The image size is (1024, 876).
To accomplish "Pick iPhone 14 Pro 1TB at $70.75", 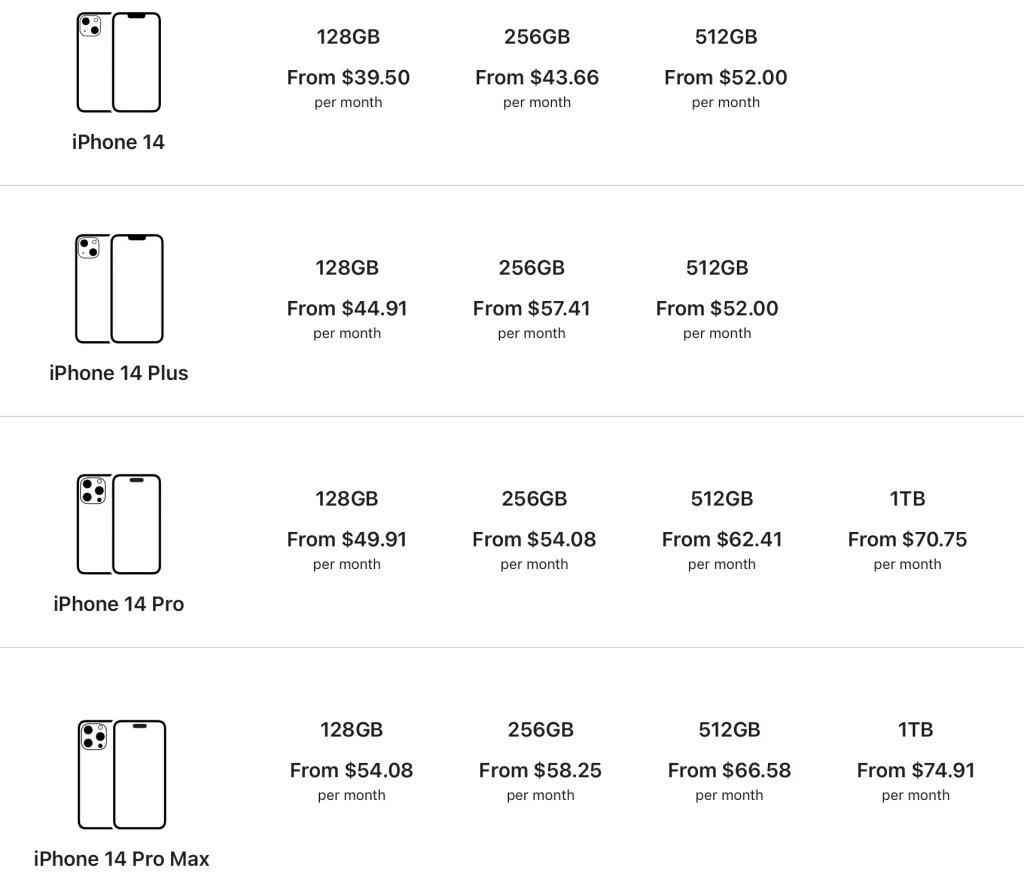I will pos(907,530).
